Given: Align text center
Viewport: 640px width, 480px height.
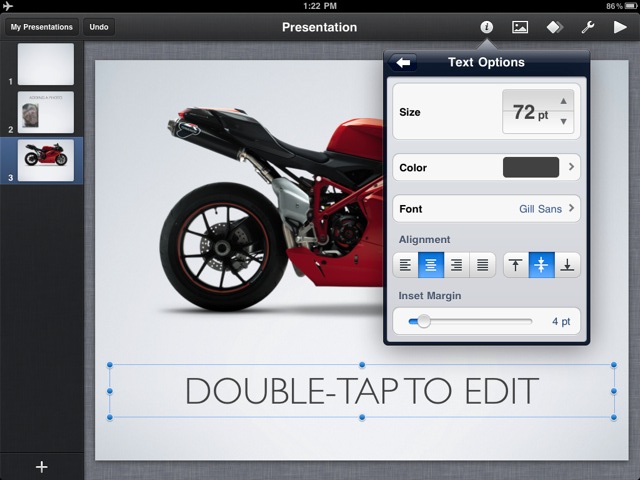Looking at the screenshot, I should click(431, 265).
